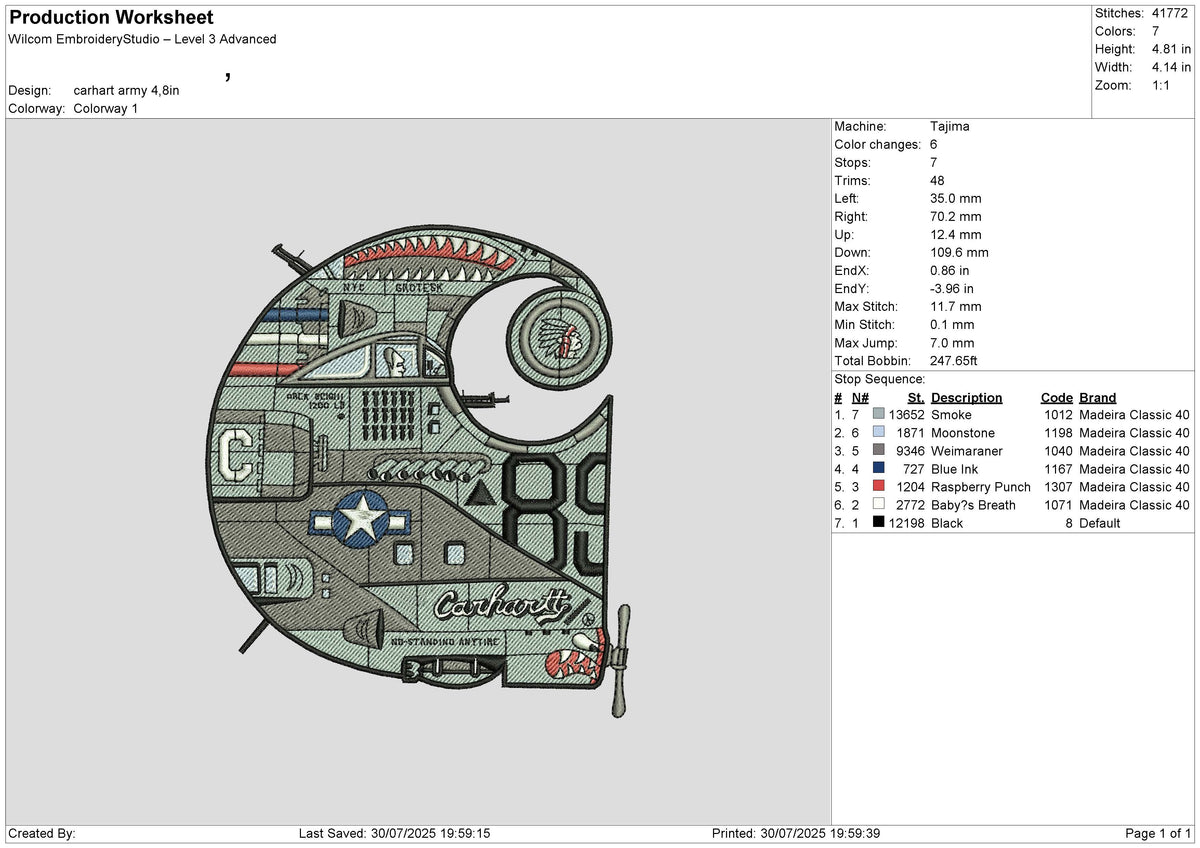1200x848 pixels.
Task: Click the Smoke color swatch
Action: pos(878,415)
